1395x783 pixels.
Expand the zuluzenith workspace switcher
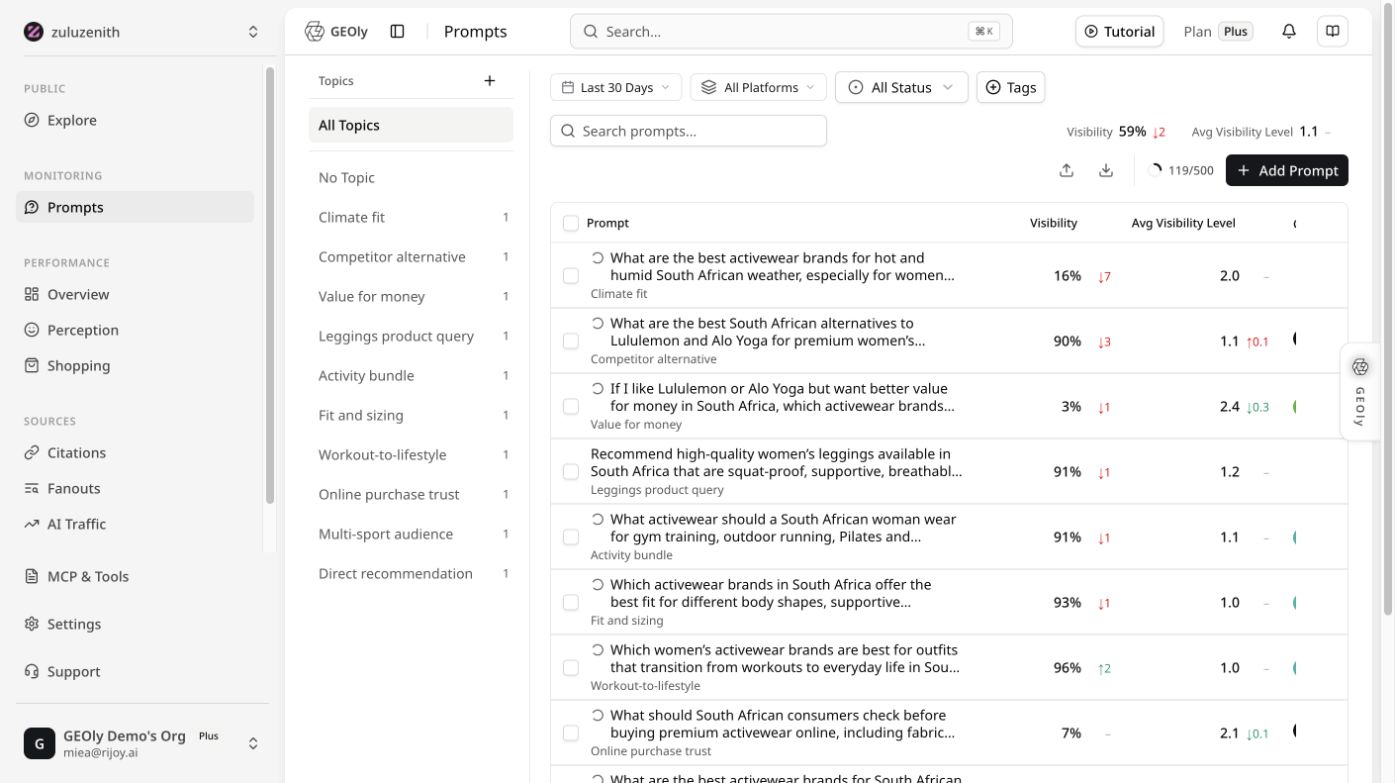(x=140, y=32)
